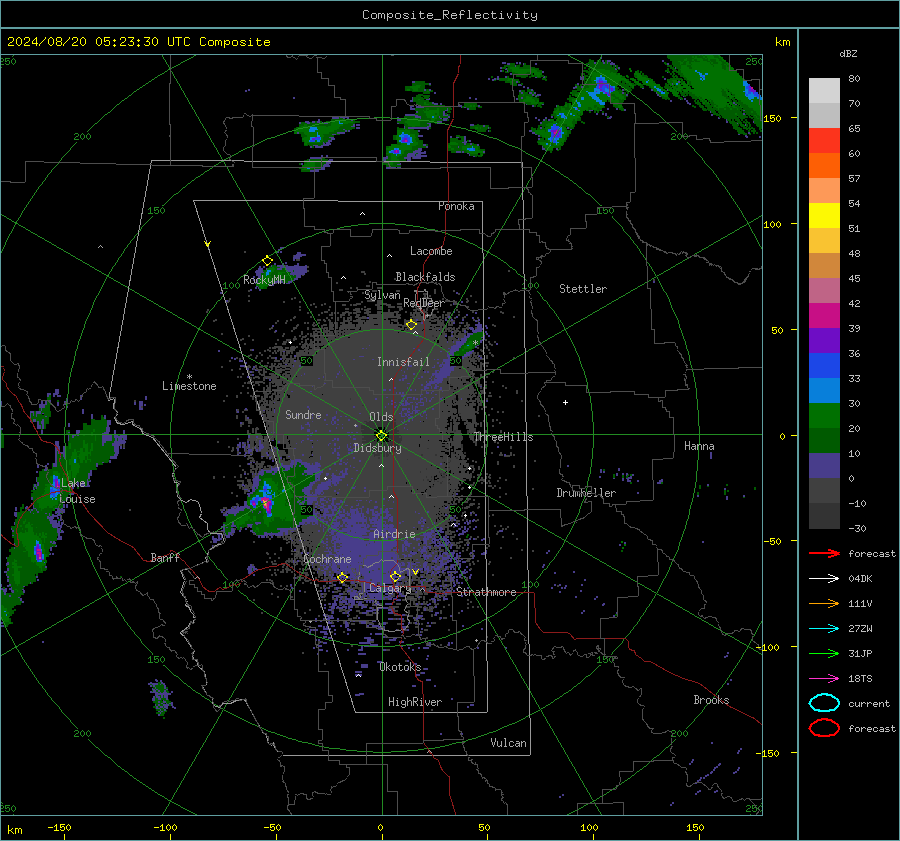
Task: Click the Banff town label
Action: click(165, 557)
